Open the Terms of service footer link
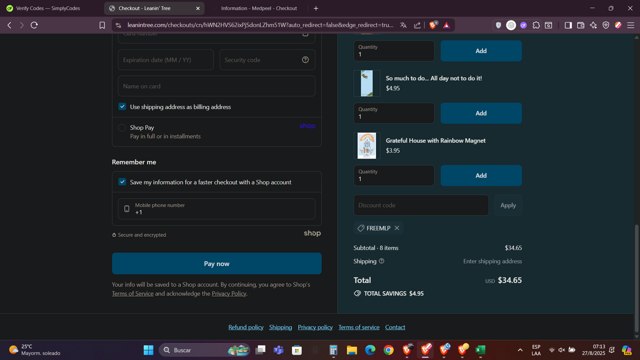This screenshot has height=360, width=640. pyautogui.click(x=359, y=327)
